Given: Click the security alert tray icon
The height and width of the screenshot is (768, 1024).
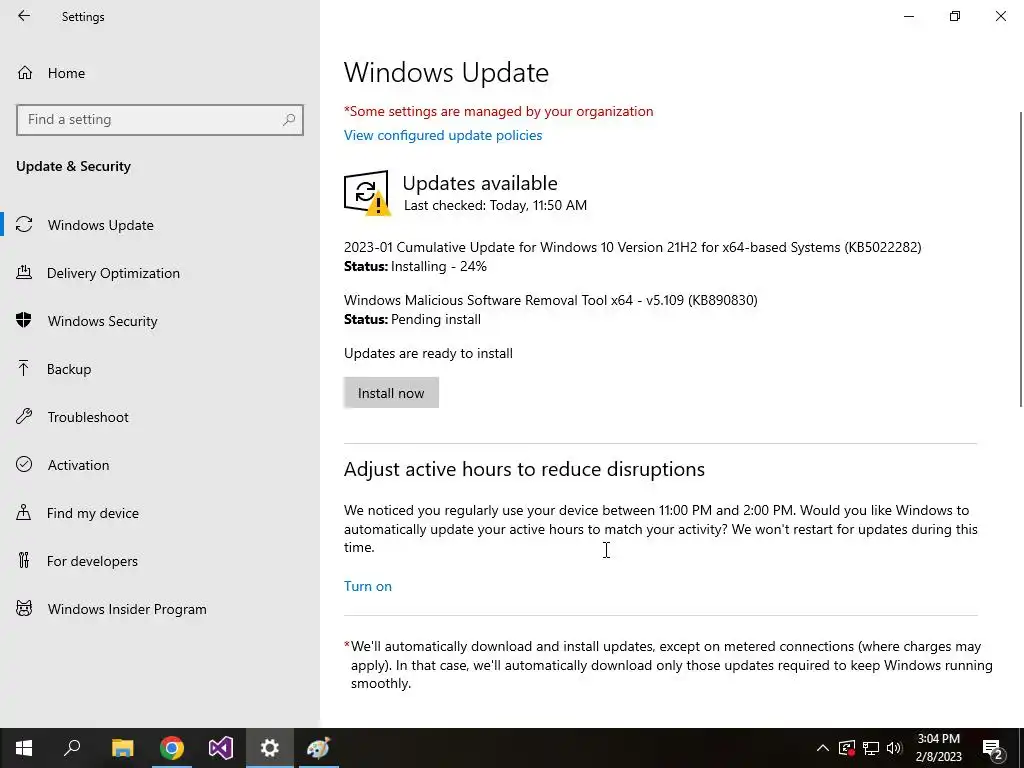Looking at the screenshot, I should click(847, 748).
